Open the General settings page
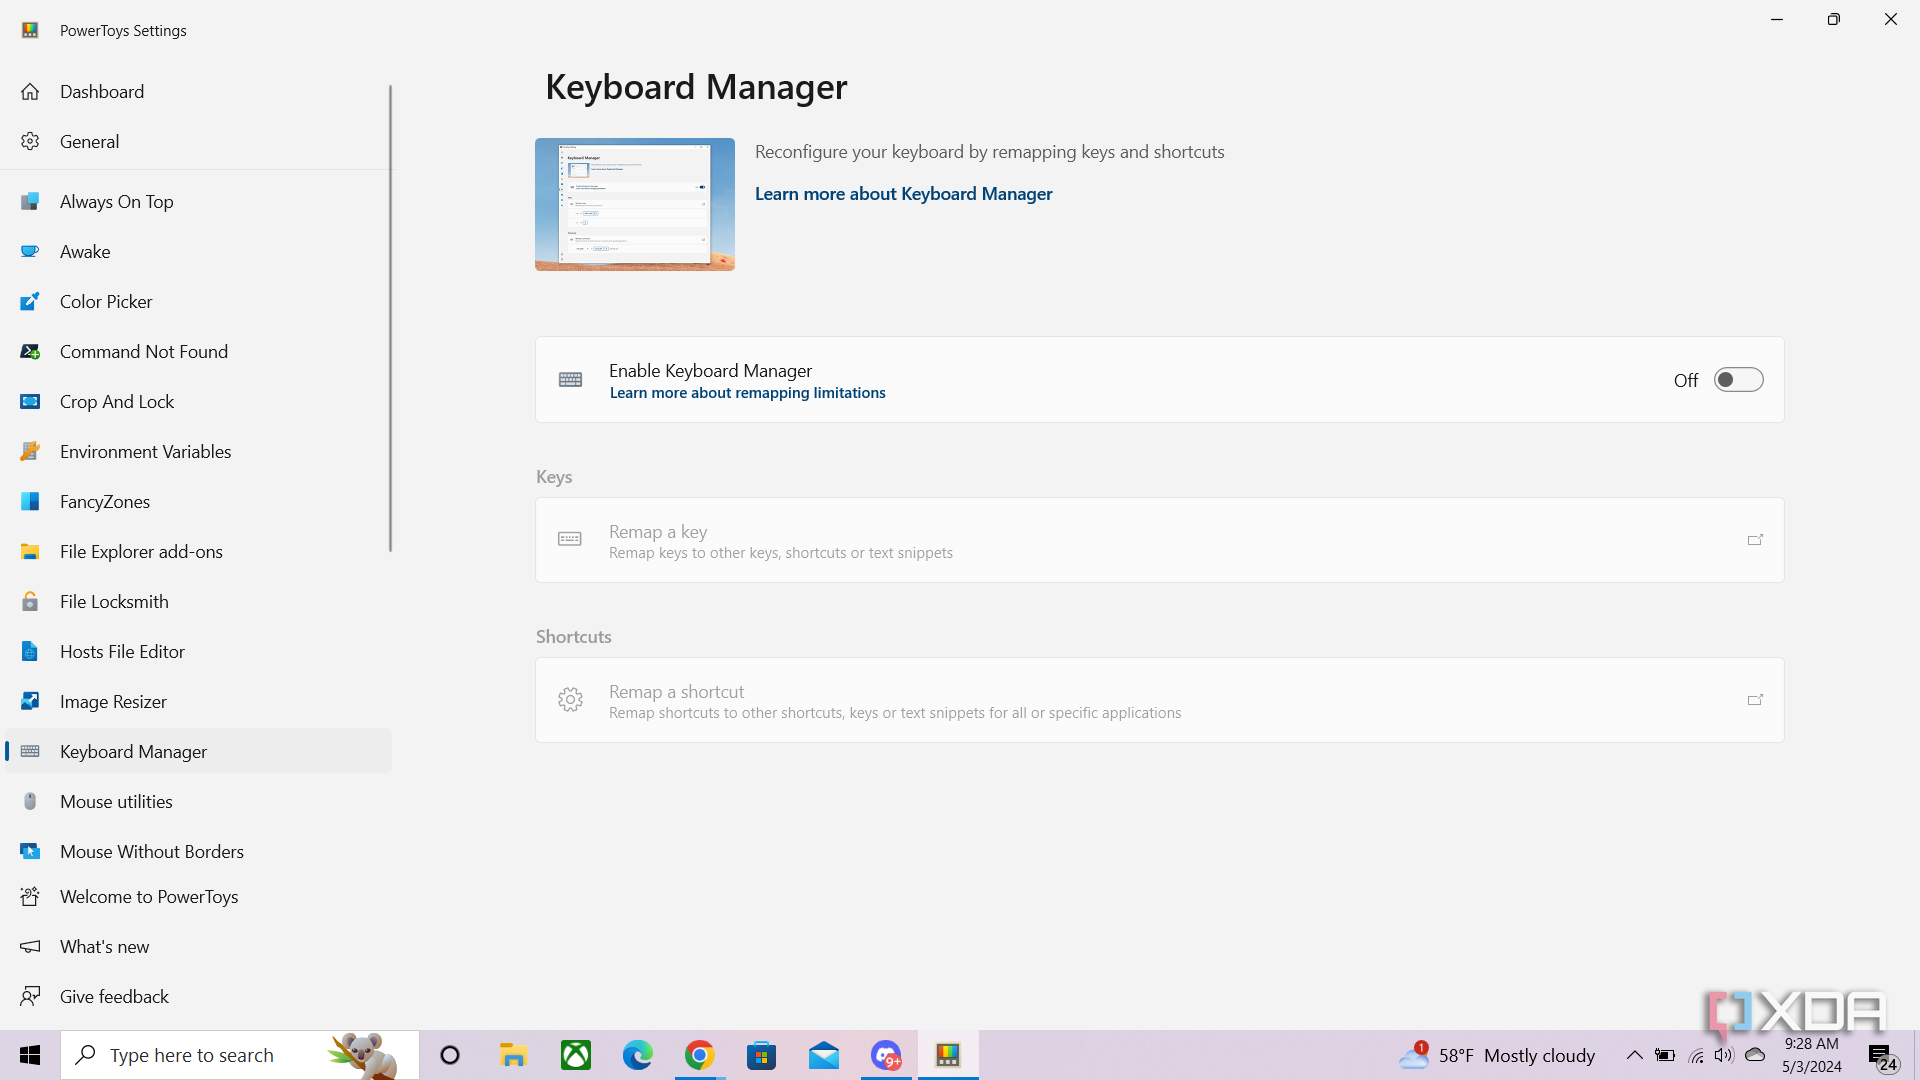Viewport: 1920px width, 1080px height. [198, 141]
